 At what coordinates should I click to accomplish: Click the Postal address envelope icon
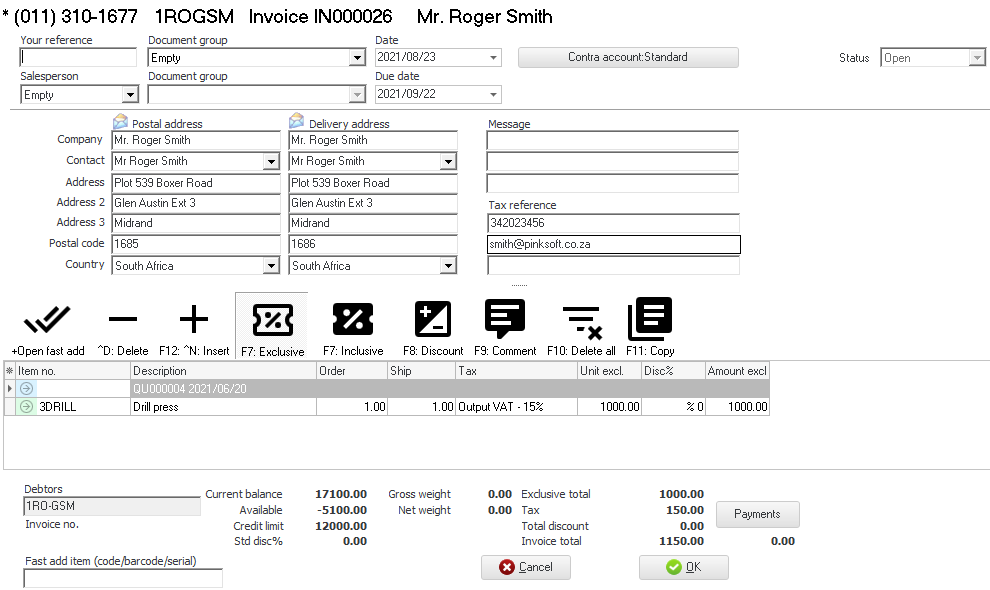121,122
